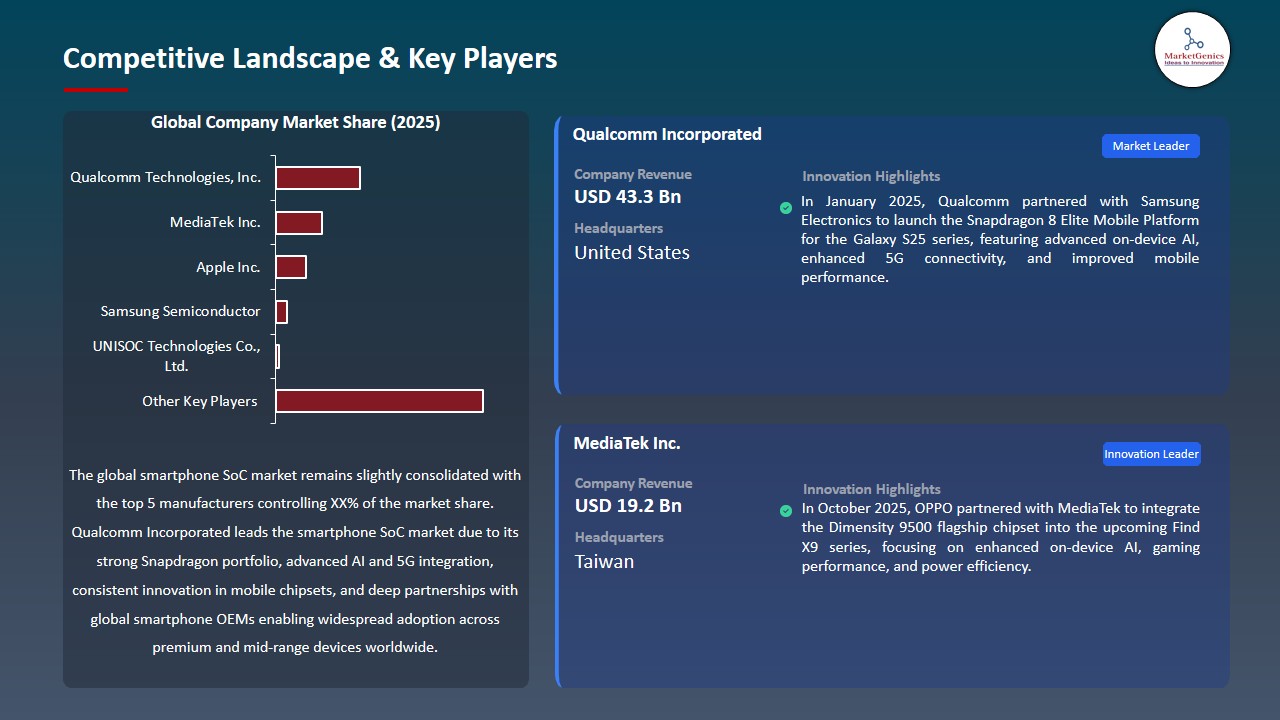Select the Qualcomm Technologies, Inc. bar
Viewport: 1280px width, 720px height.
coord(318,178)
